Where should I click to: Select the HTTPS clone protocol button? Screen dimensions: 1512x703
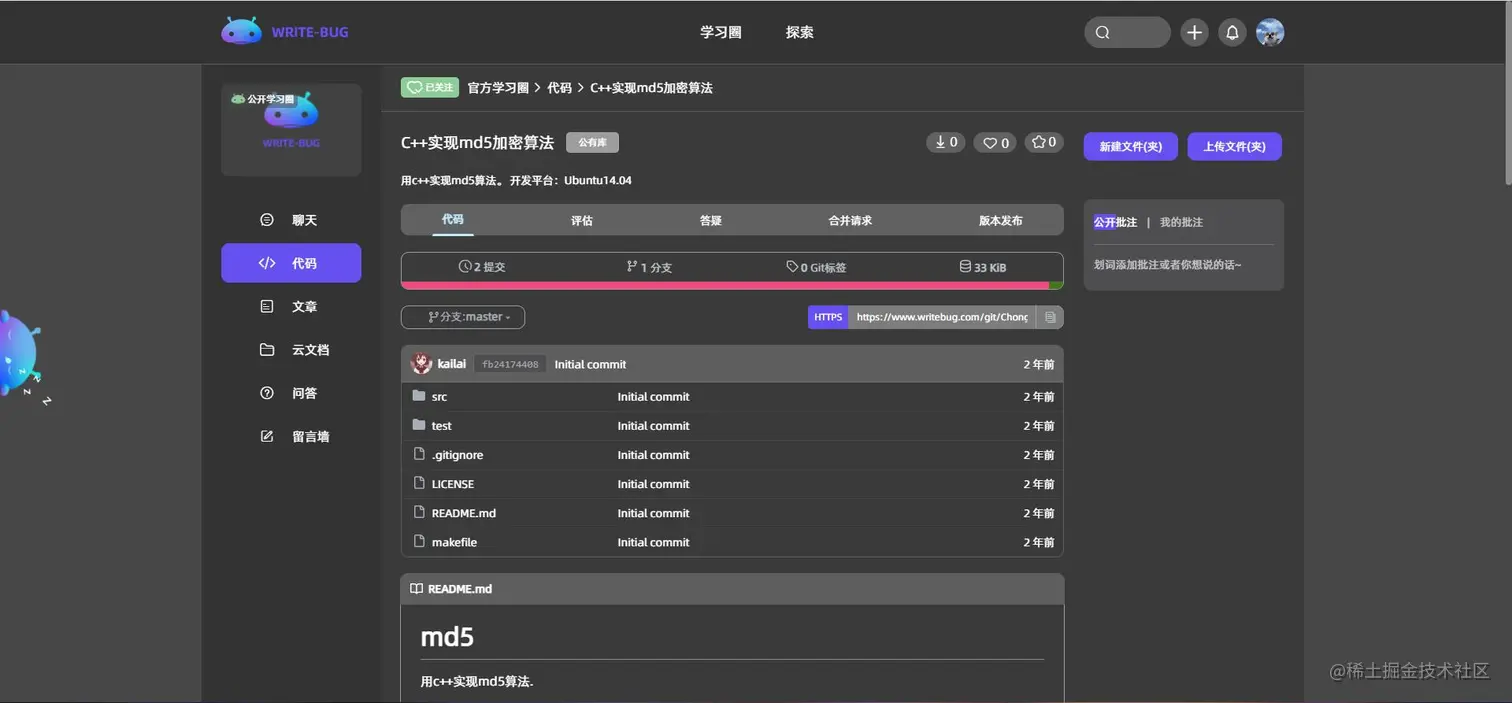coord(828,317)
